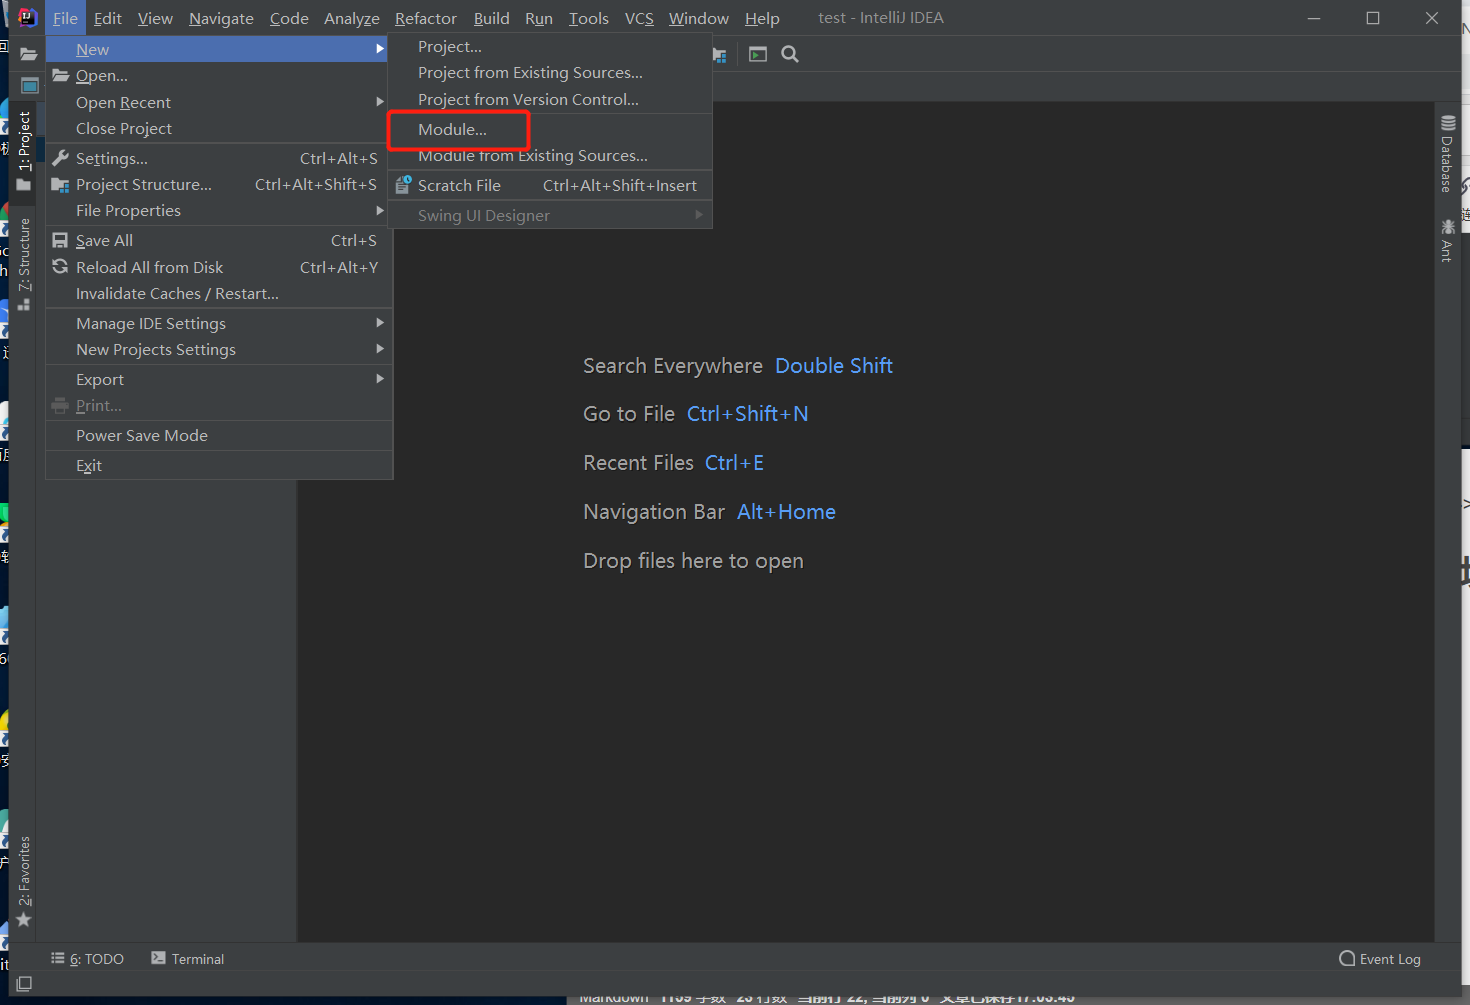Click the tool window quick access icon
The width and height of the screenshot is (1470, 1005).
click(x=24, y=984)
